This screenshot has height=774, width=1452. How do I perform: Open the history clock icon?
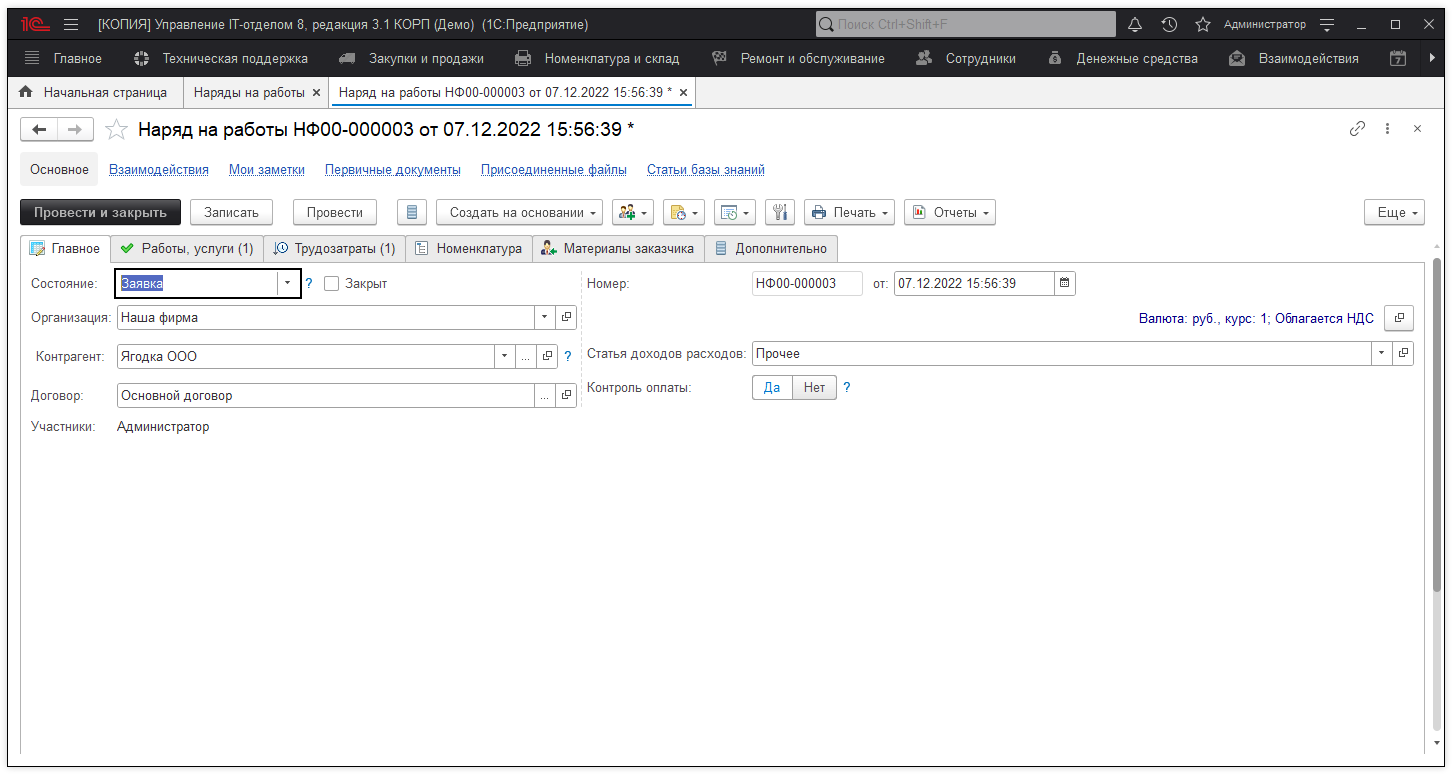(1169, 24)
